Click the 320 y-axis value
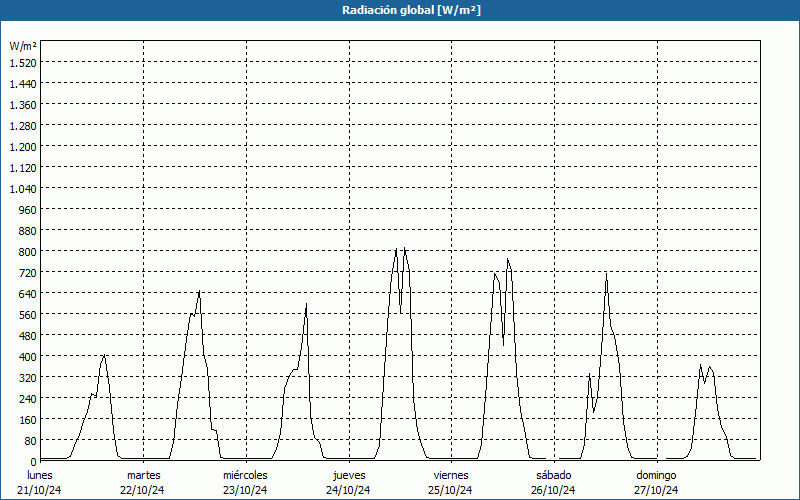This screenshot has width=800, height=500. click(x=28, y=378)
